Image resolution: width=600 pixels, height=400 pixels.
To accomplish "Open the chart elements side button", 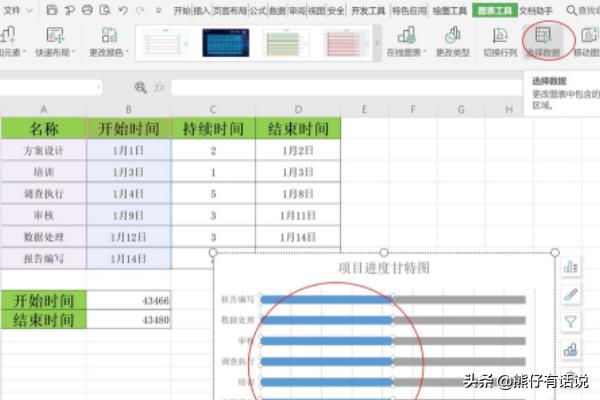I will tap(571, 266).
